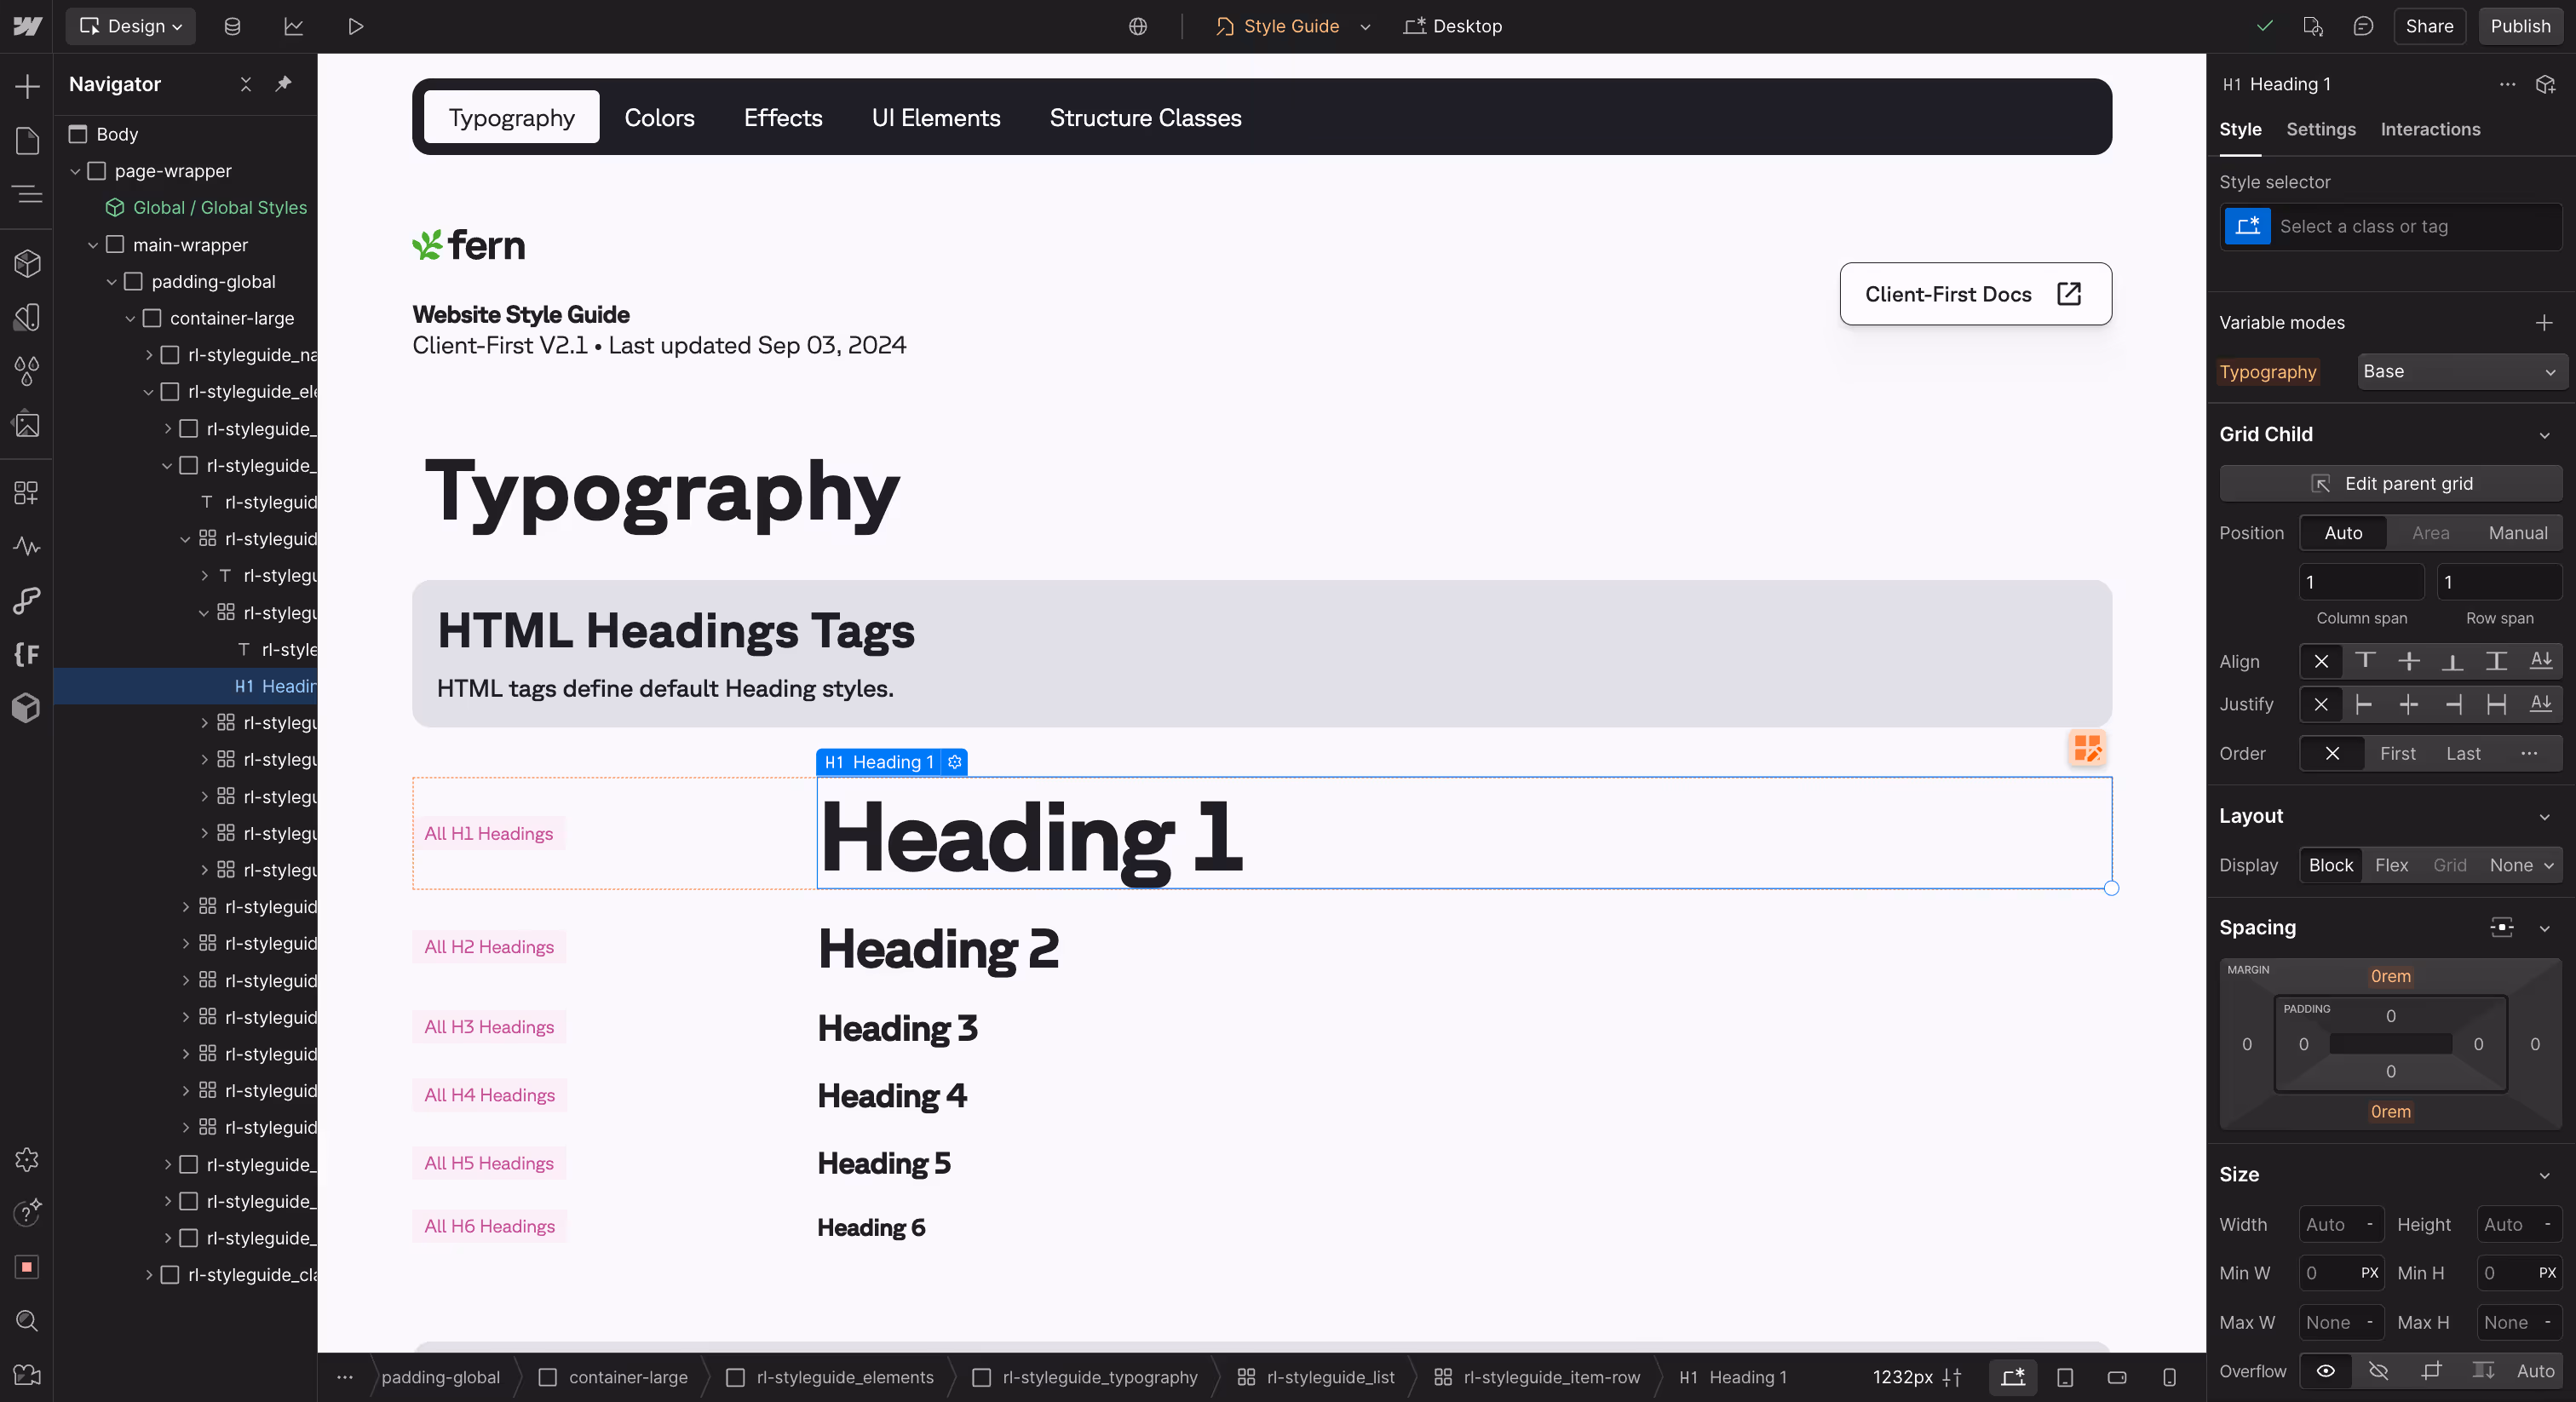Open the Add Elements panel
Screen dimensions: 2576x1402
(x=27, y=86)
